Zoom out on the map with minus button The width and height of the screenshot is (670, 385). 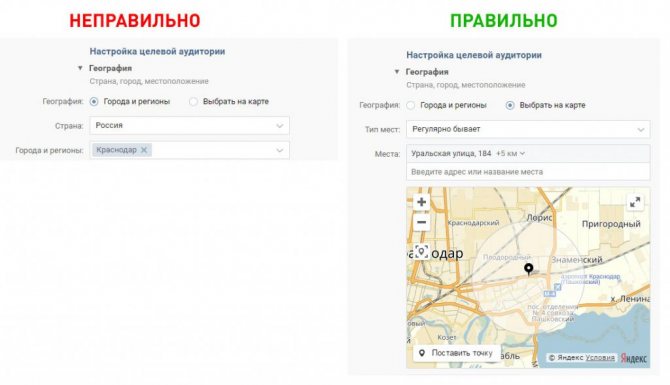pyautogui.click(x=421, y=223)
